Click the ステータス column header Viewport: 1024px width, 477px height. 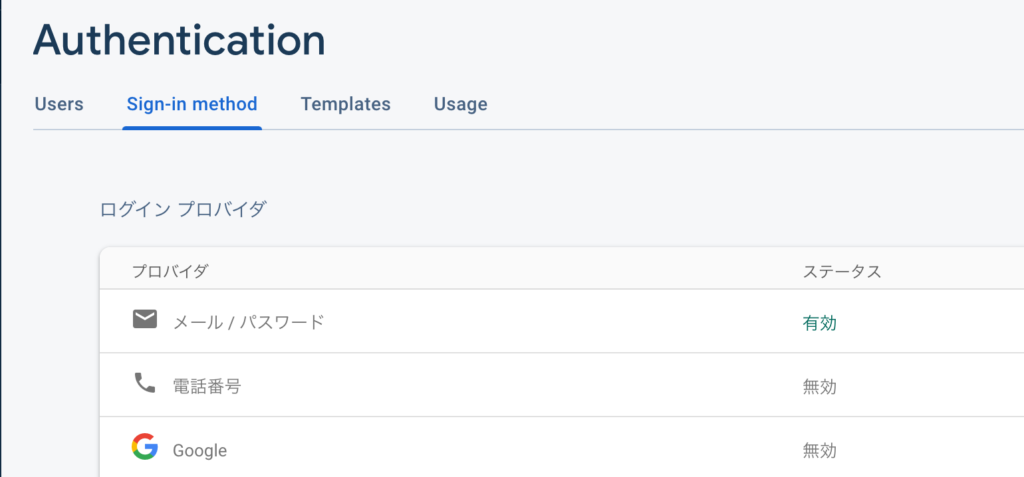[842, 271]
